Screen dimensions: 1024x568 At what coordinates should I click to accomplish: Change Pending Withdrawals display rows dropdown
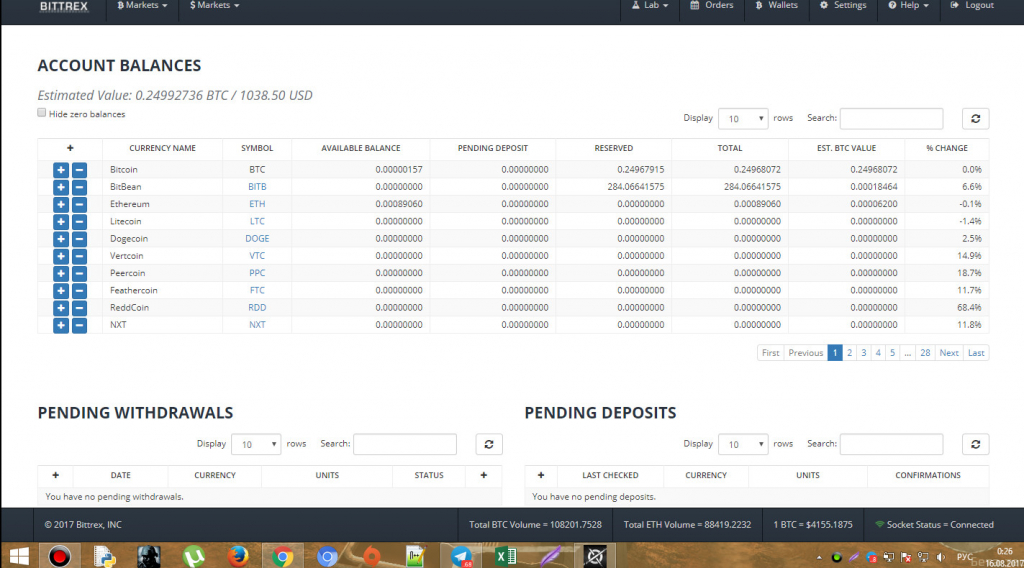click(x=256, y=445)
